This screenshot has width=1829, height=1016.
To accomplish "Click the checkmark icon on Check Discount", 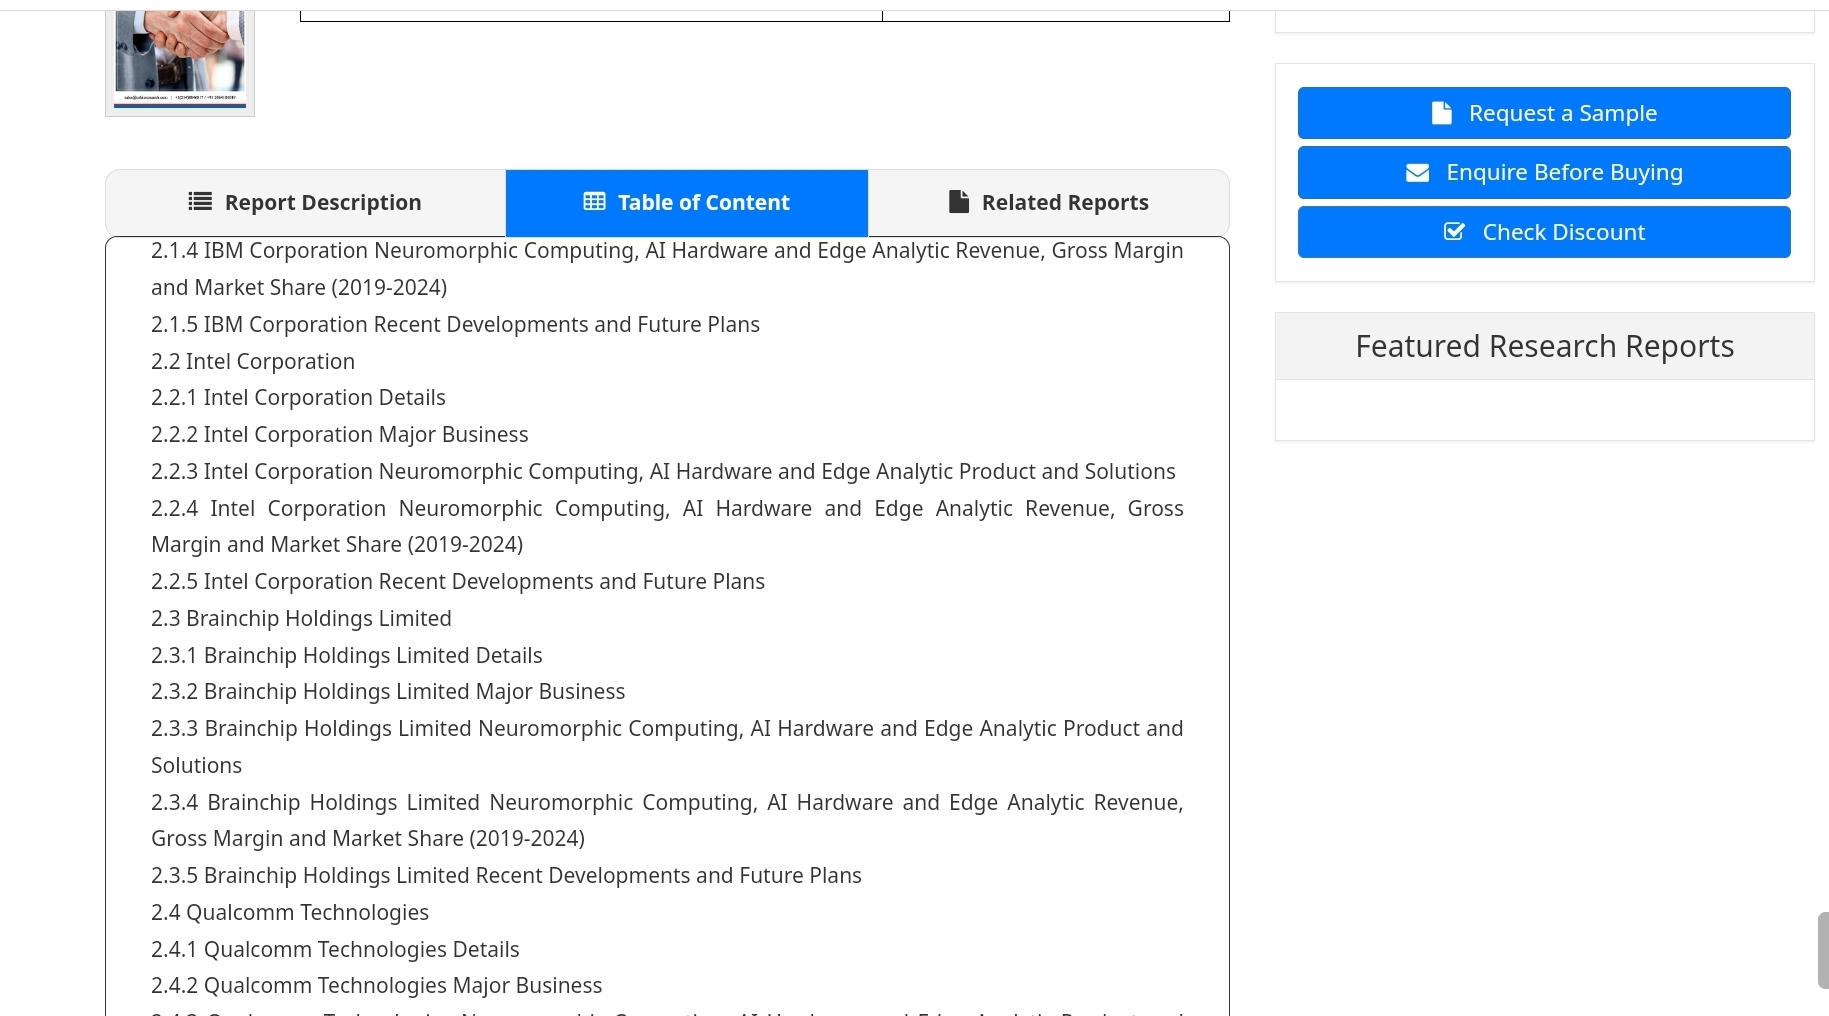I will pyautogui.click(x=1455, y=232).
